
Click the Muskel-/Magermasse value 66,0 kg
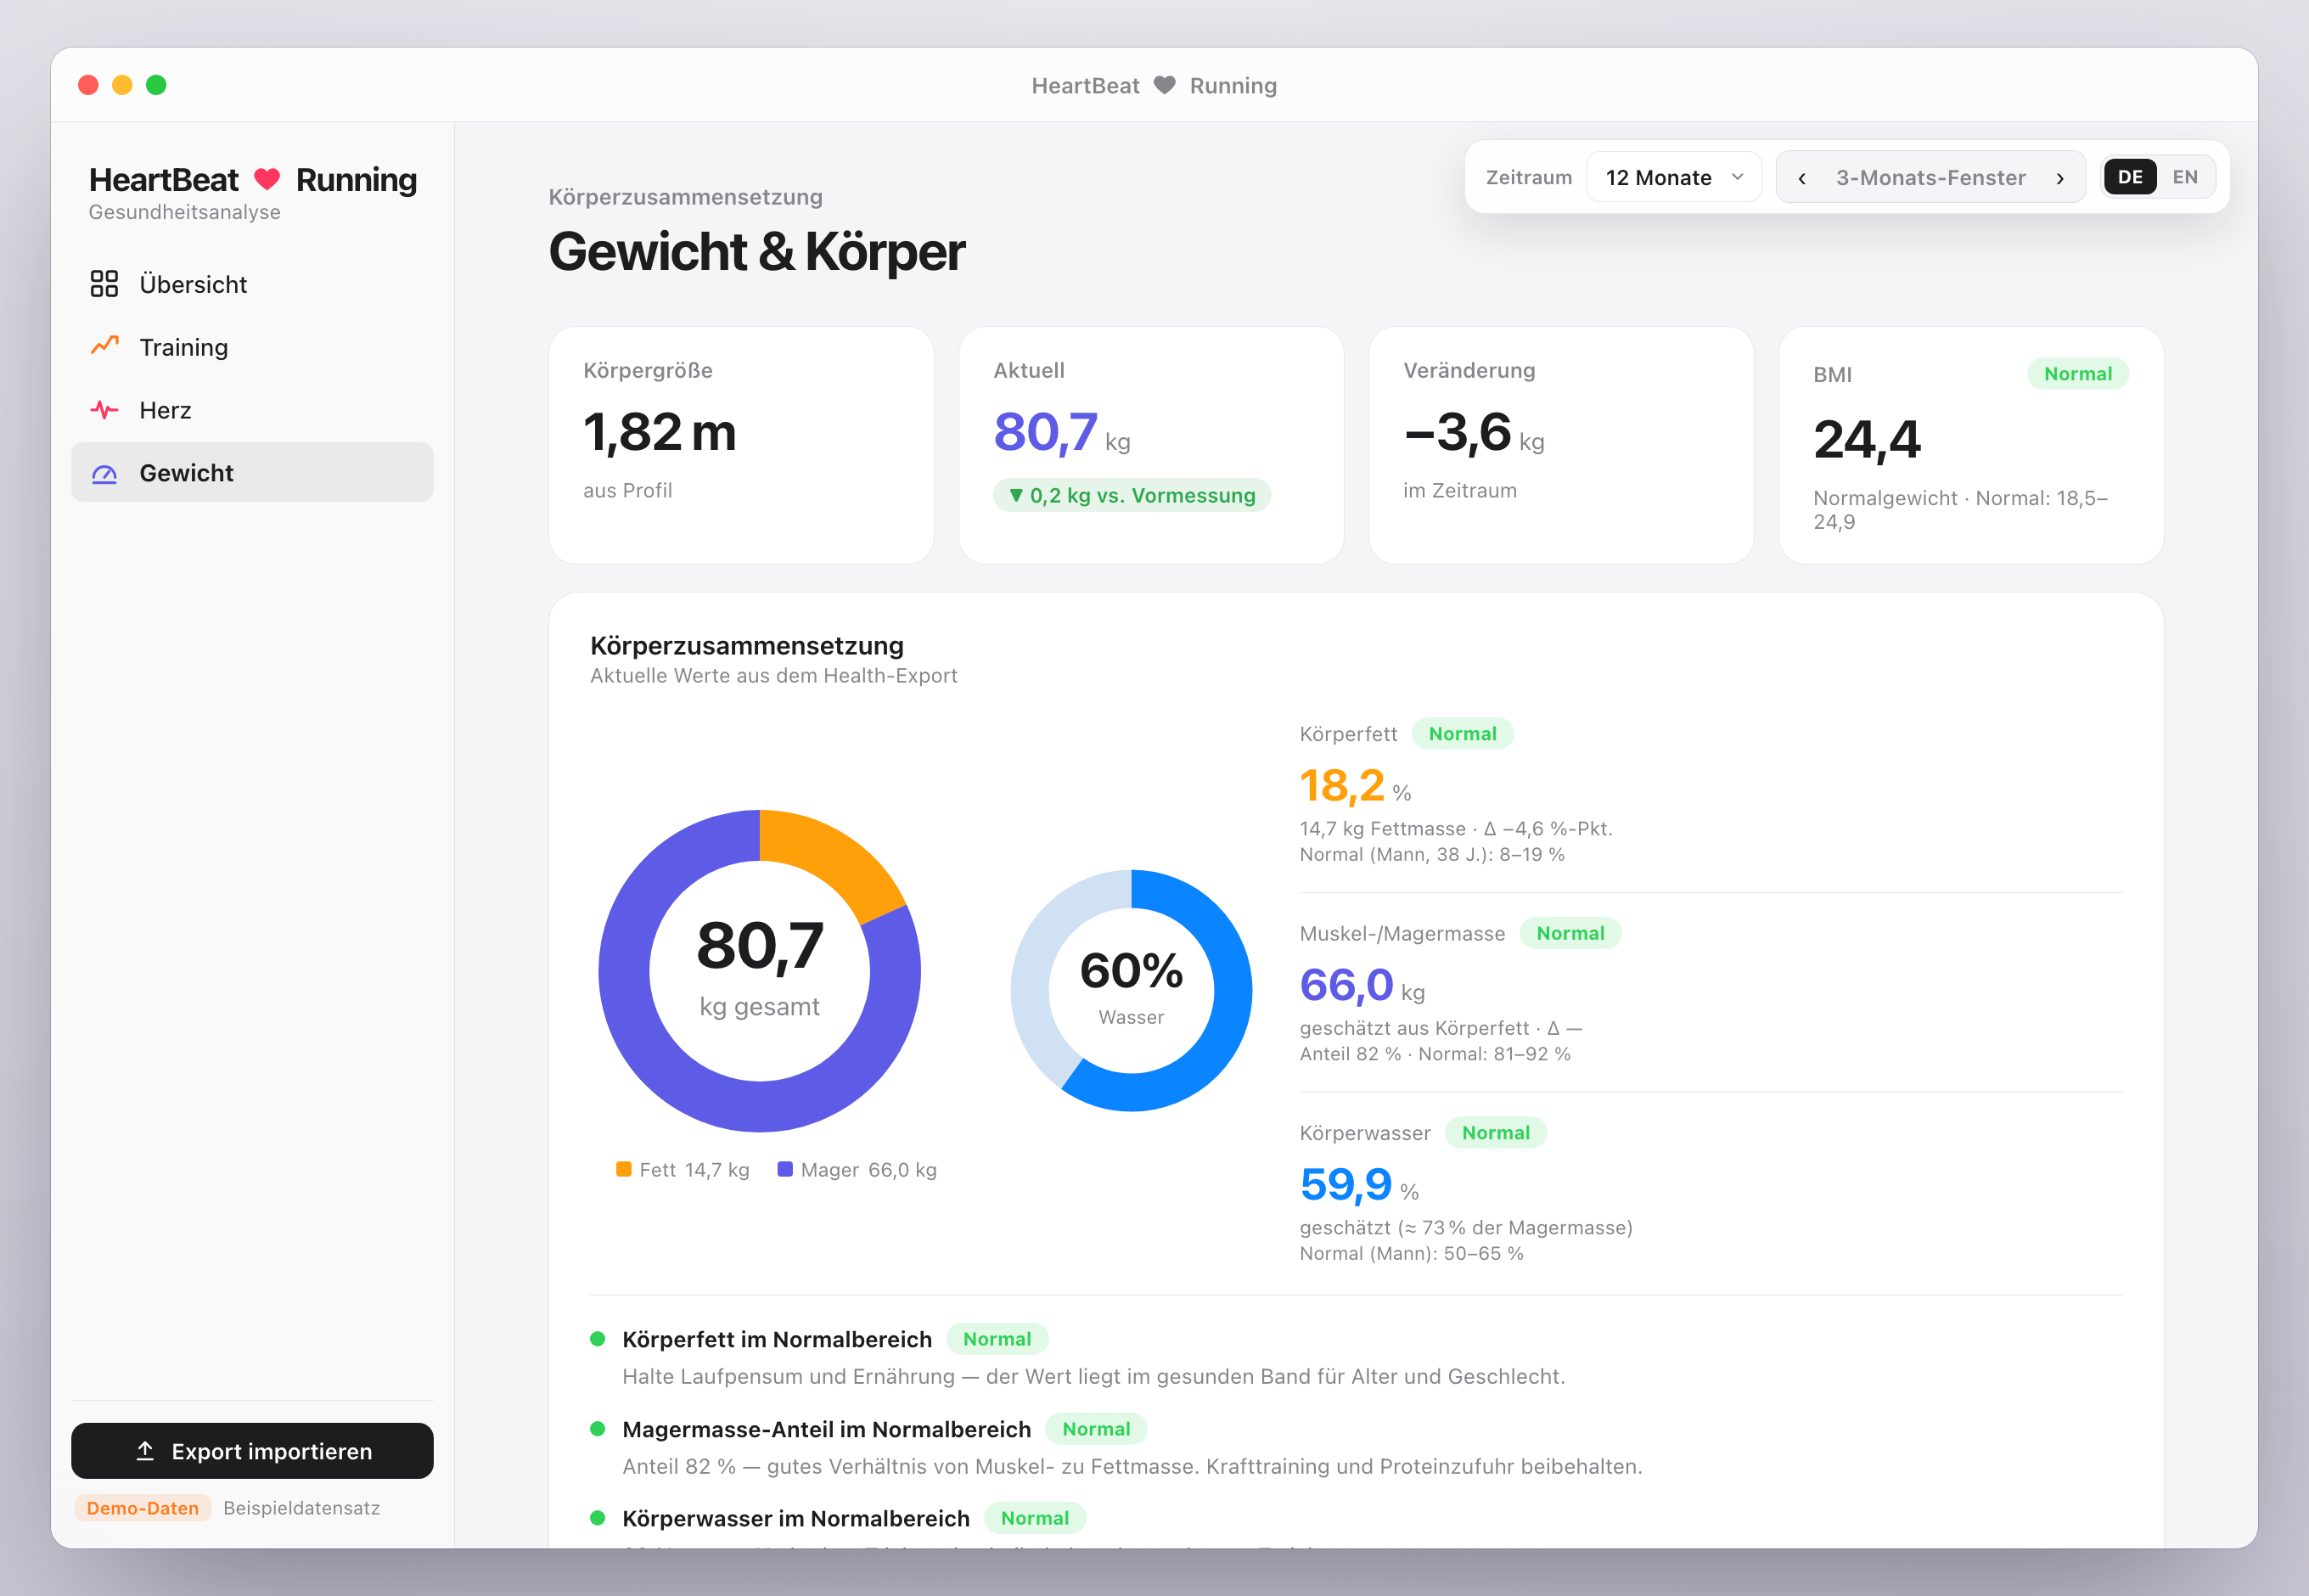tap(1362, 986)
